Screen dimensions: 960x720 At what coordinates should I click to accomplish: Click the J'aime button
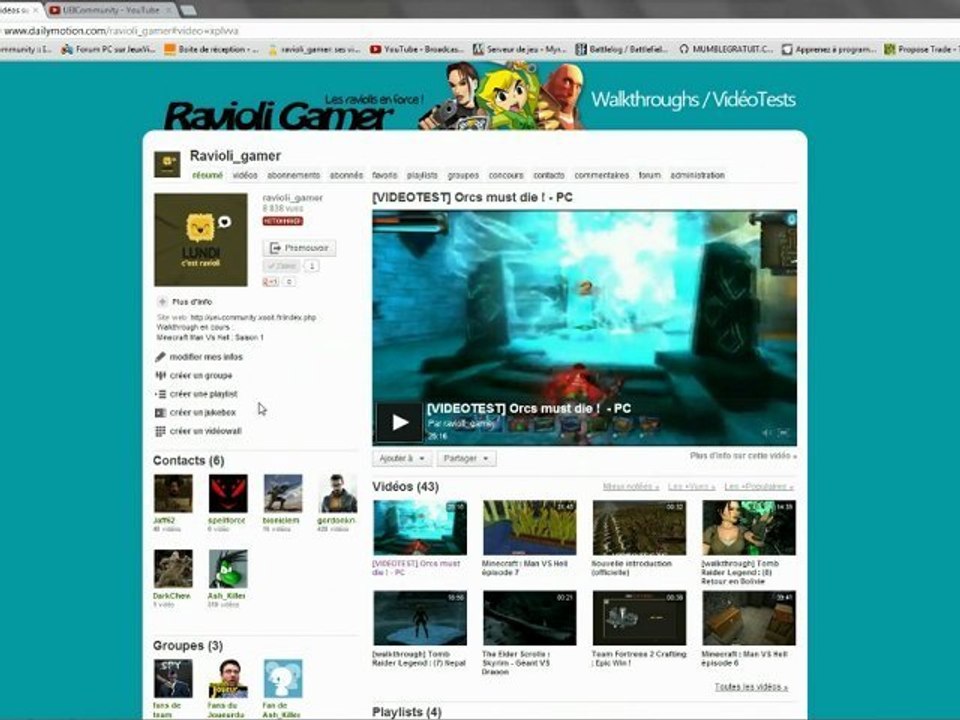tap(281, 266)
